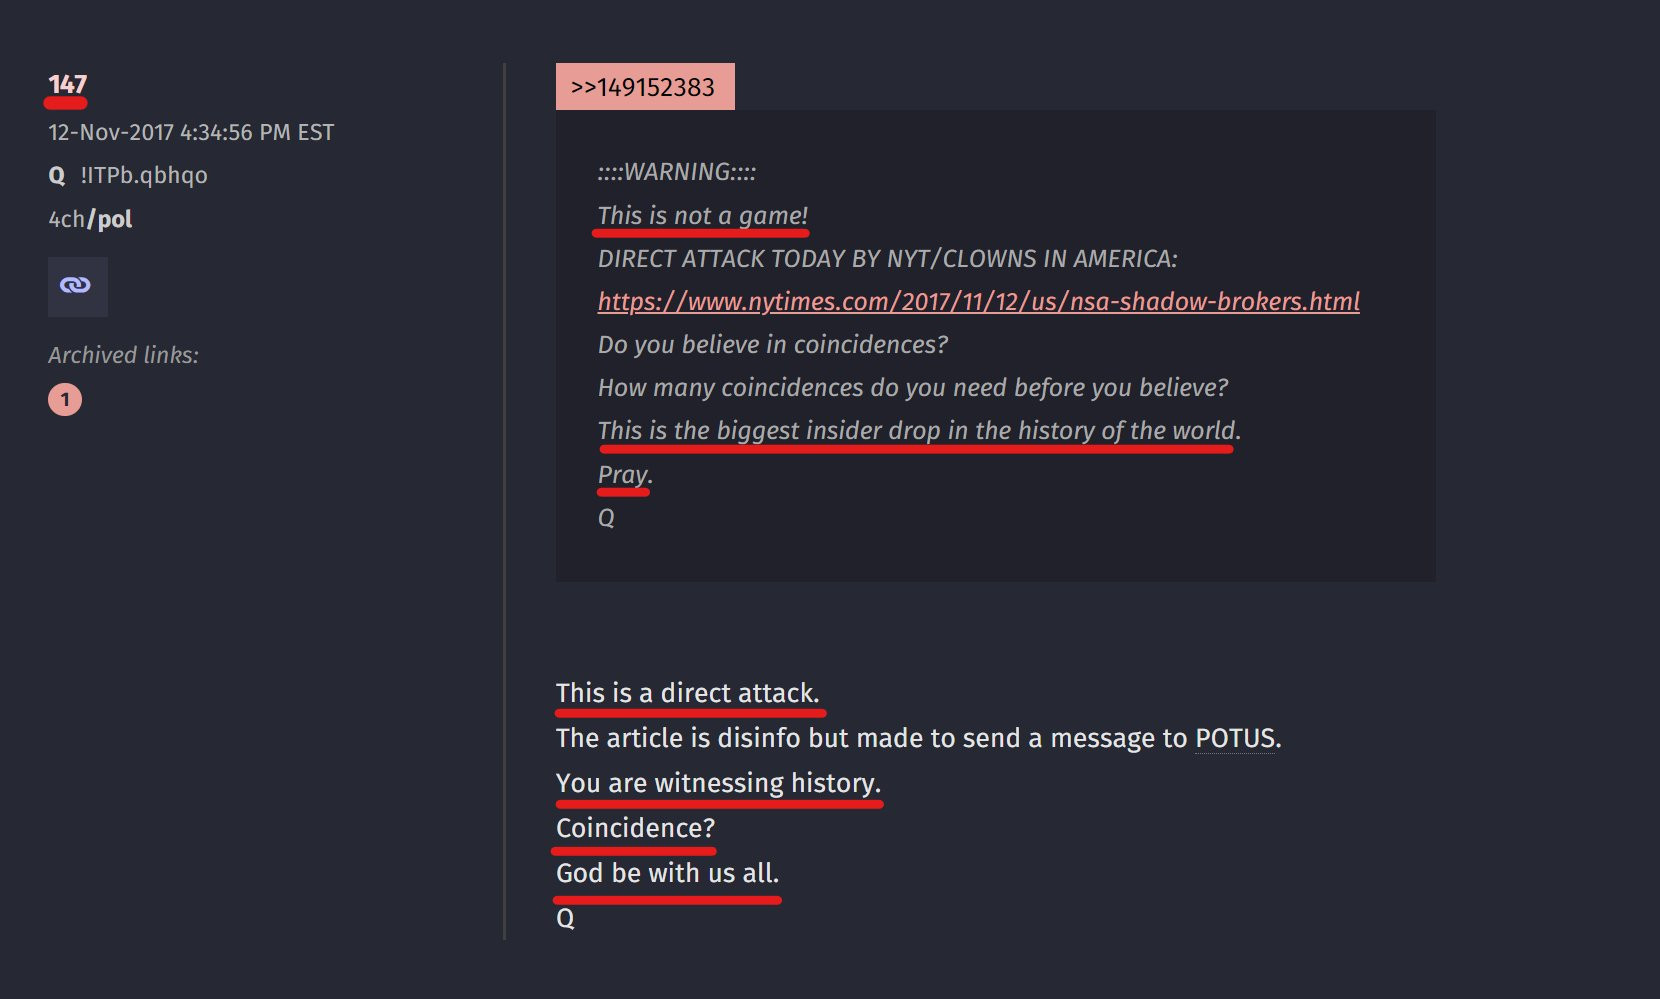Click the "This is not a game!" line
The width and height of the screenshot is (1660, 999).
(x=702, y=216)
